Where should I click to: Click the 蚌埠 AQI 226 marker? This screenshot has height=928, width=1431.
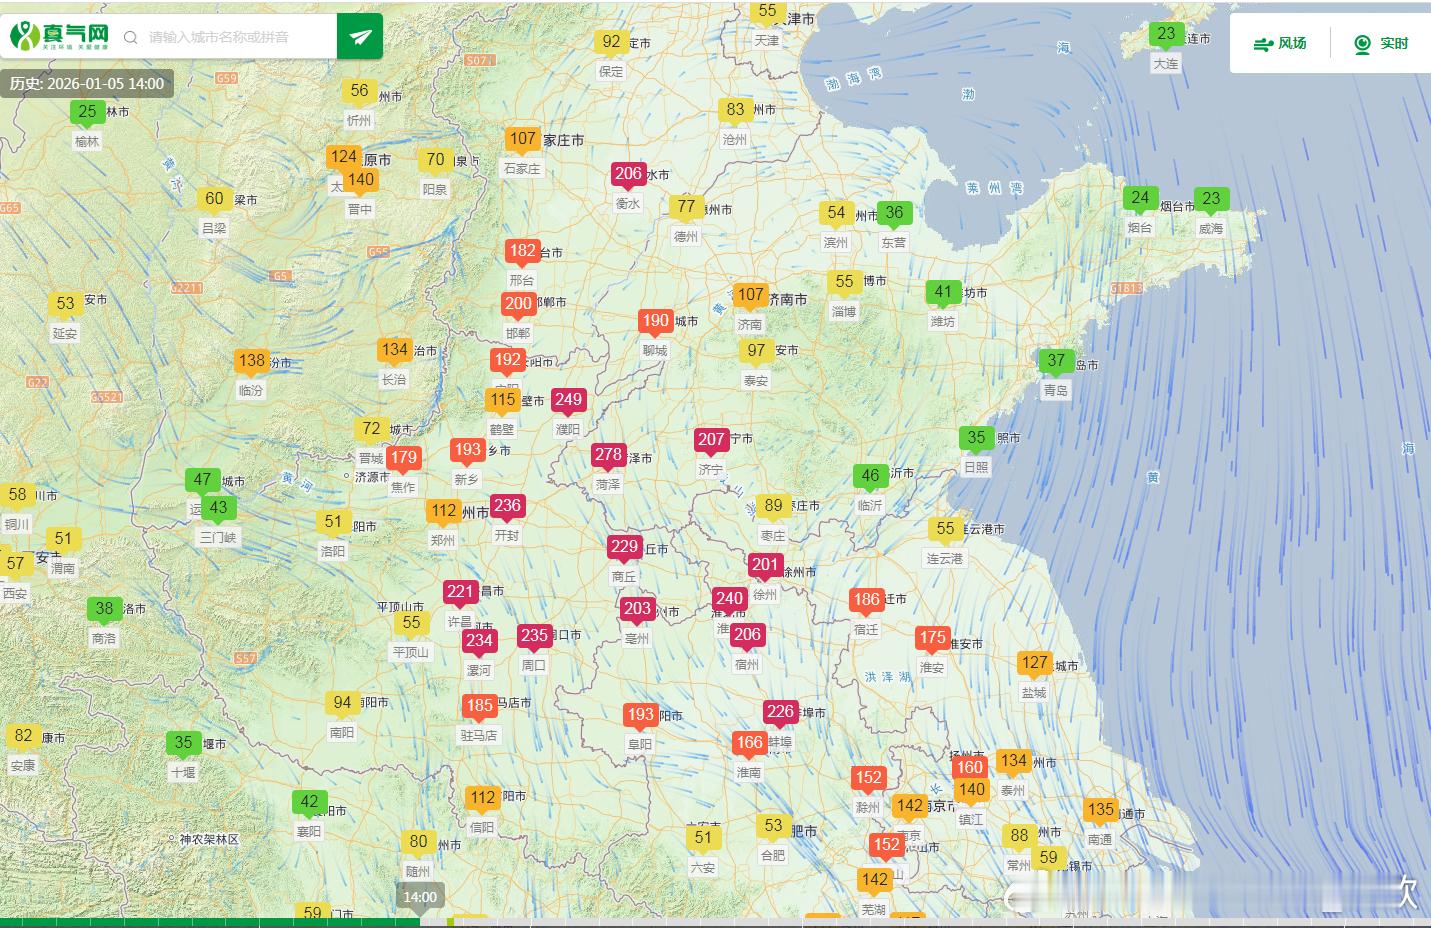pos(780,714)
